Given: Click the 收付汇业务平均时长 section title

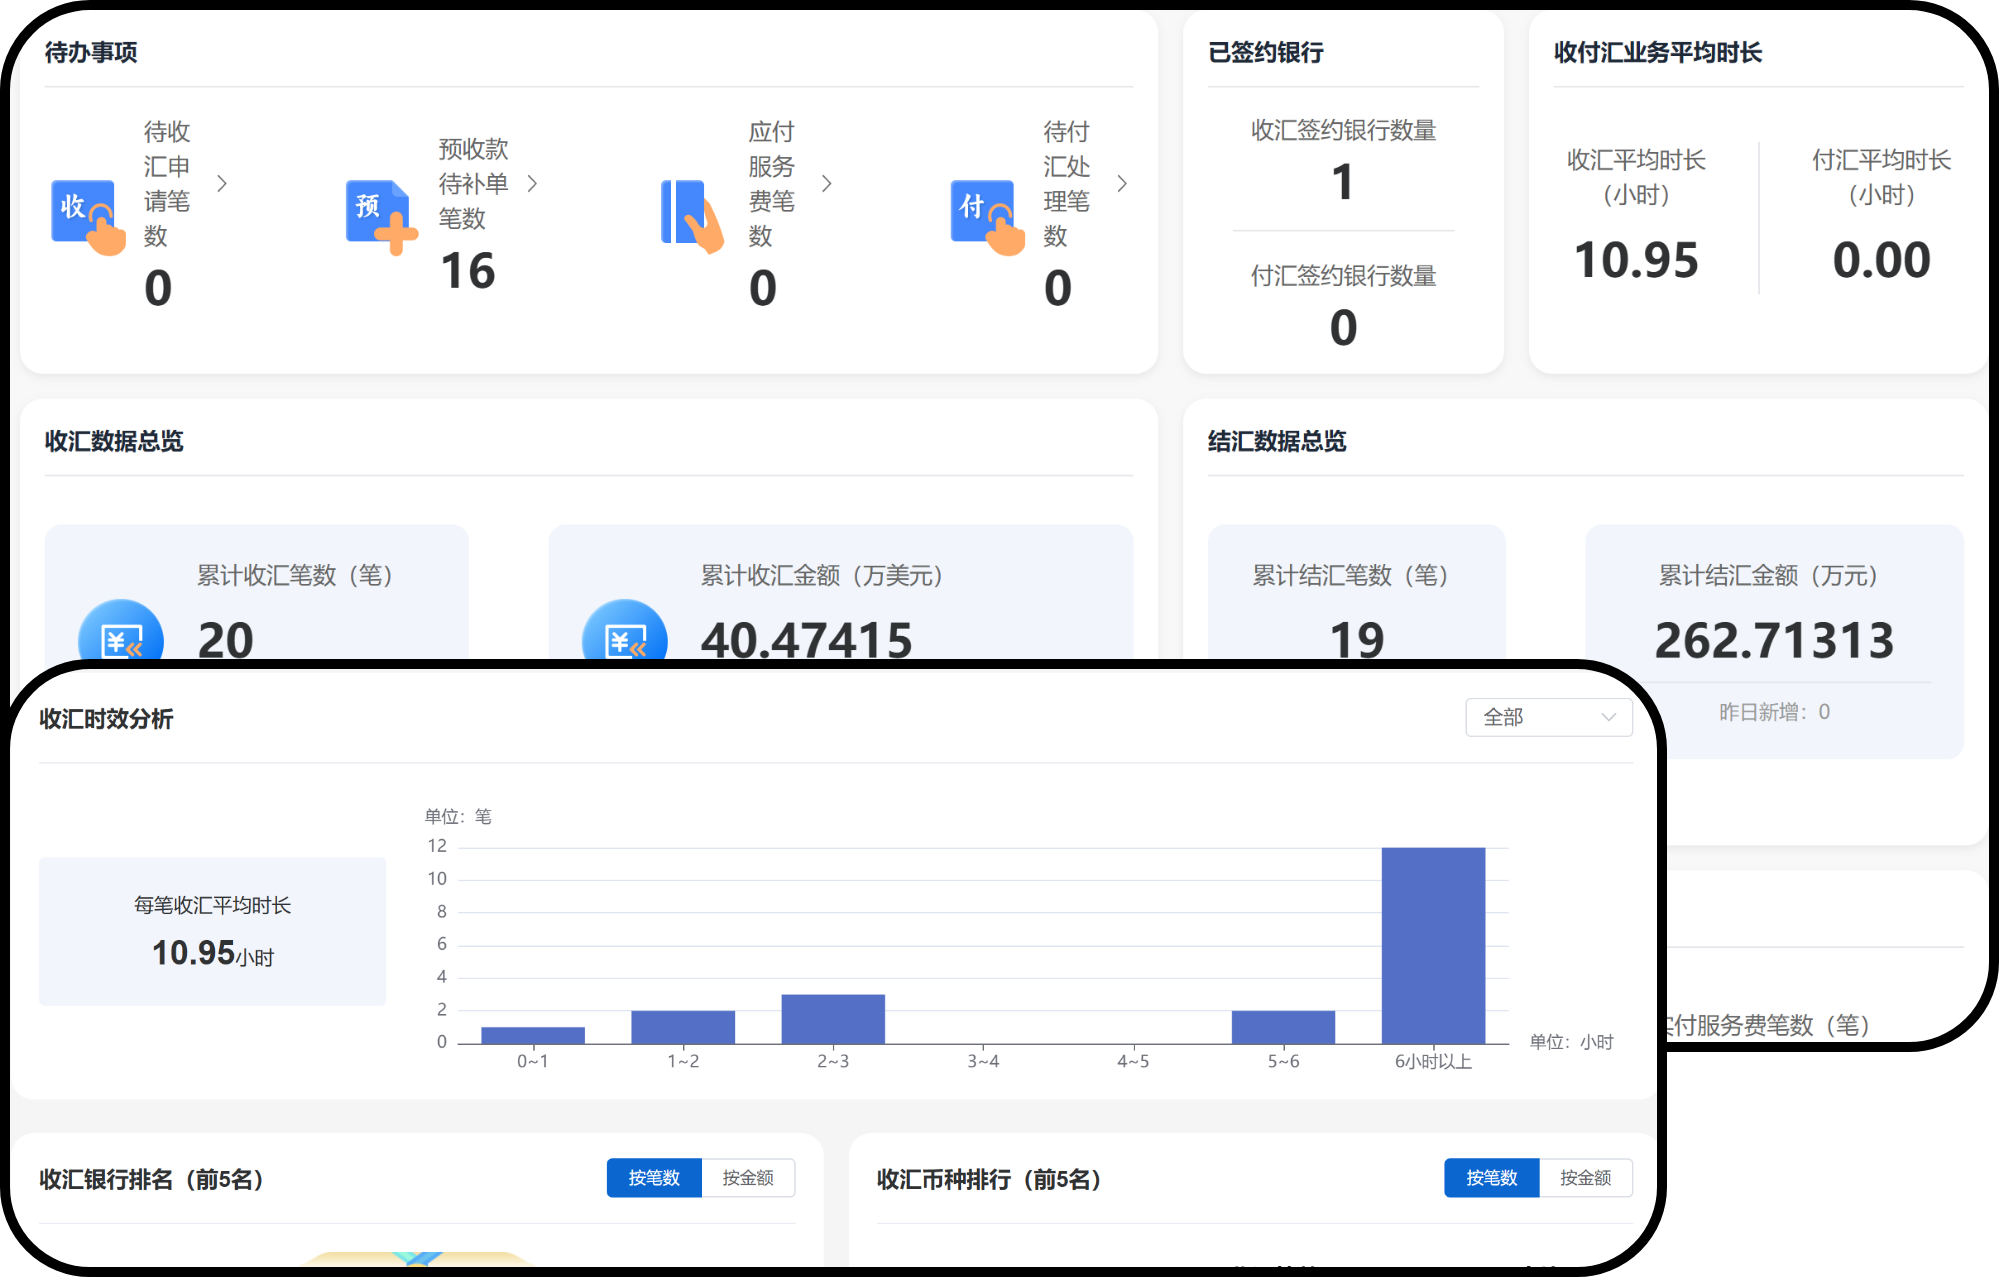Looking at the screenshot, I should [1658, 52].
